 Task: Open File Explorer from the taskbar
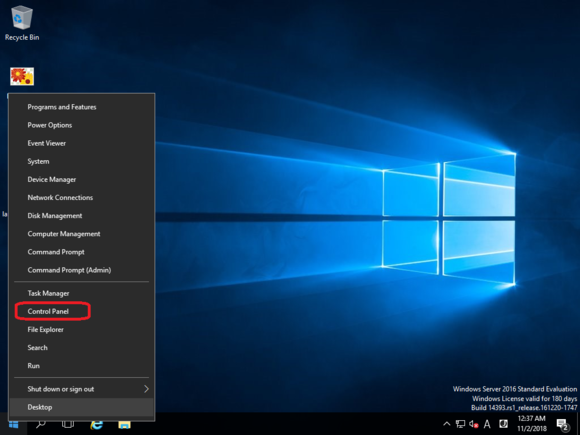tap(124, 424)
